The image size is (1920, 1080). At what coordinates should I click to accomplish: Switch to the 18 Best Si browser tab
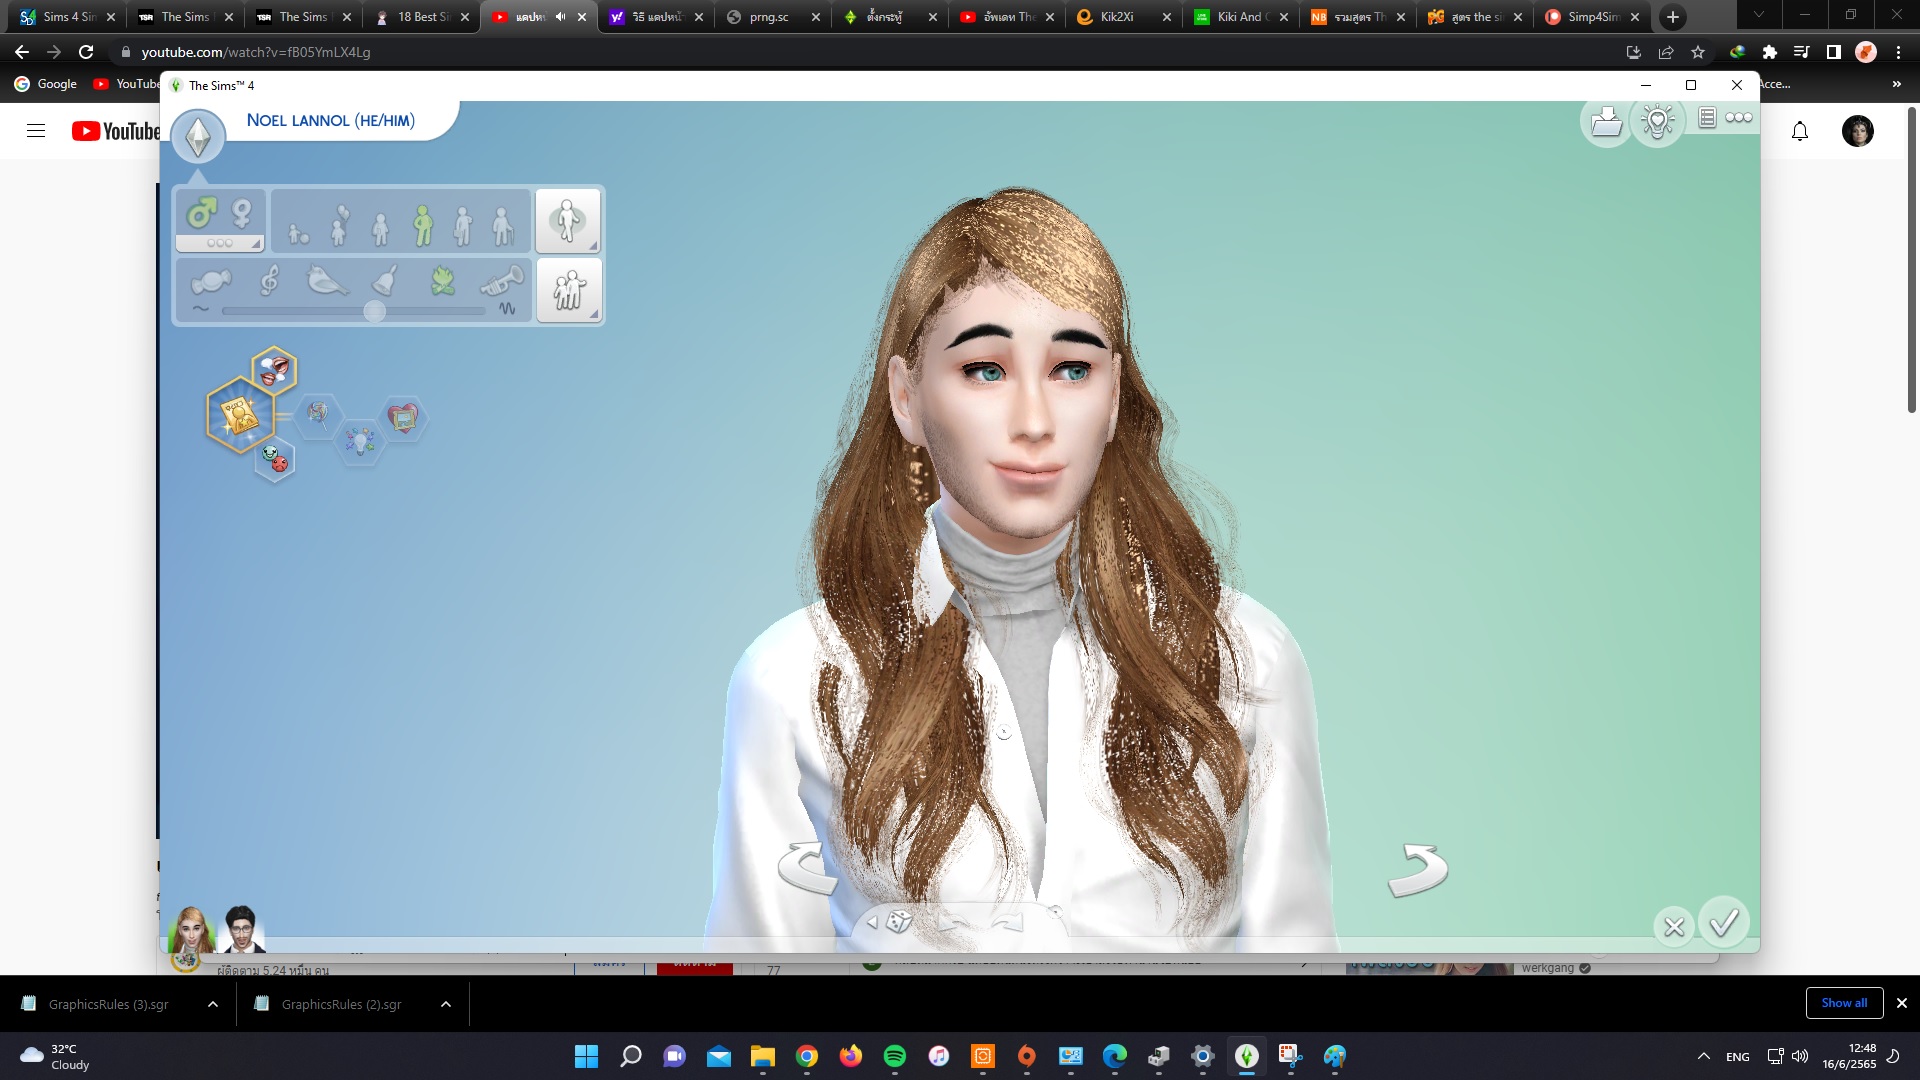pyautogui.click(x=421, y=17)
